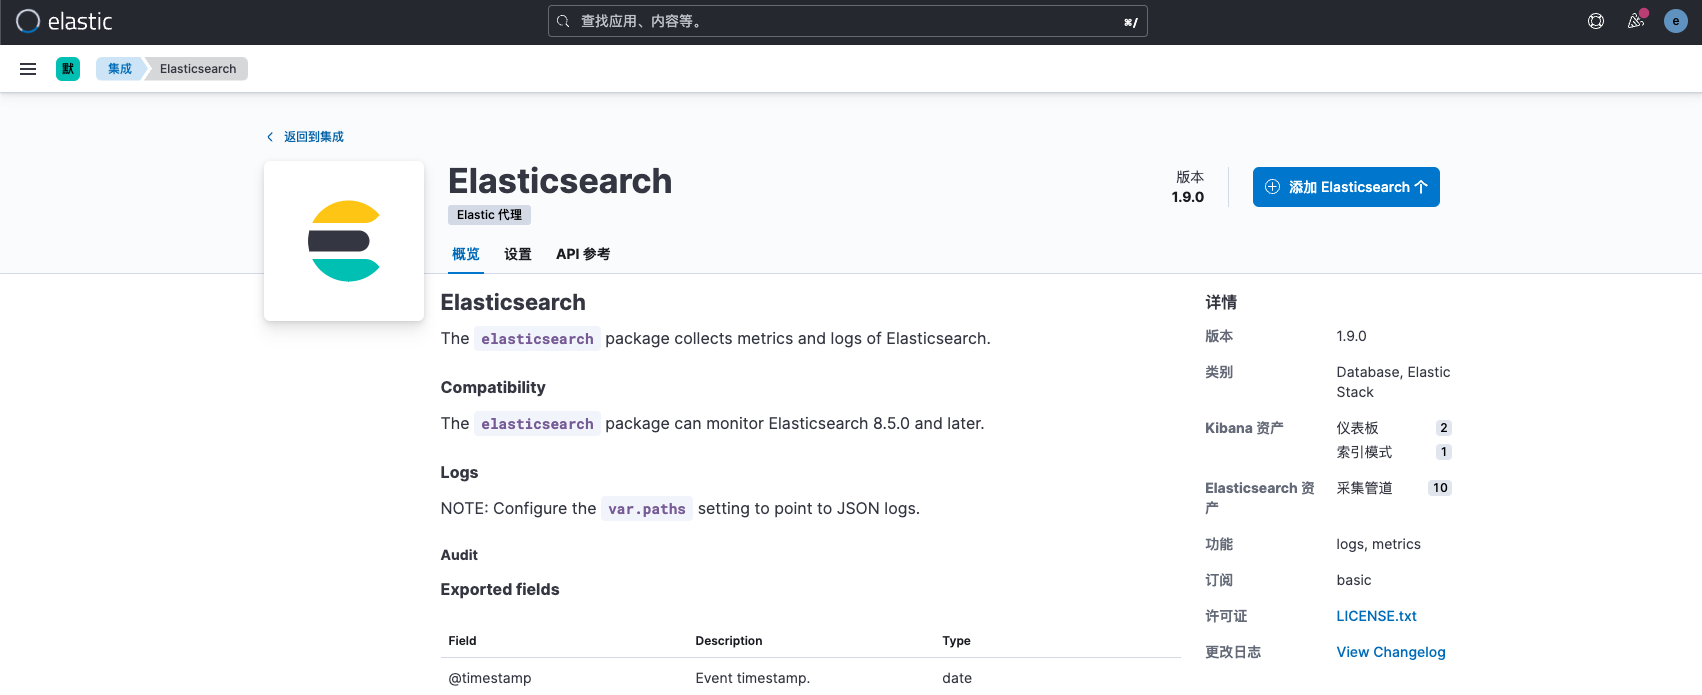The width and height of the screenshot is (1702, 695).
Task: Click the 仪表板 count badge 2
Action: (x=1443, y=428)
